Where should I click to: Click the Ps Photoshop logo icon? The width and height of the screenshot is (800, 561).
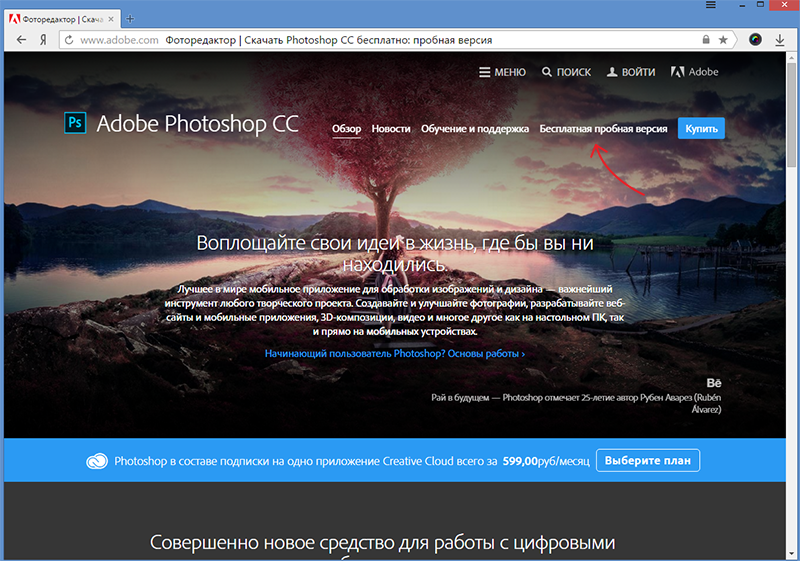point(75,123)
